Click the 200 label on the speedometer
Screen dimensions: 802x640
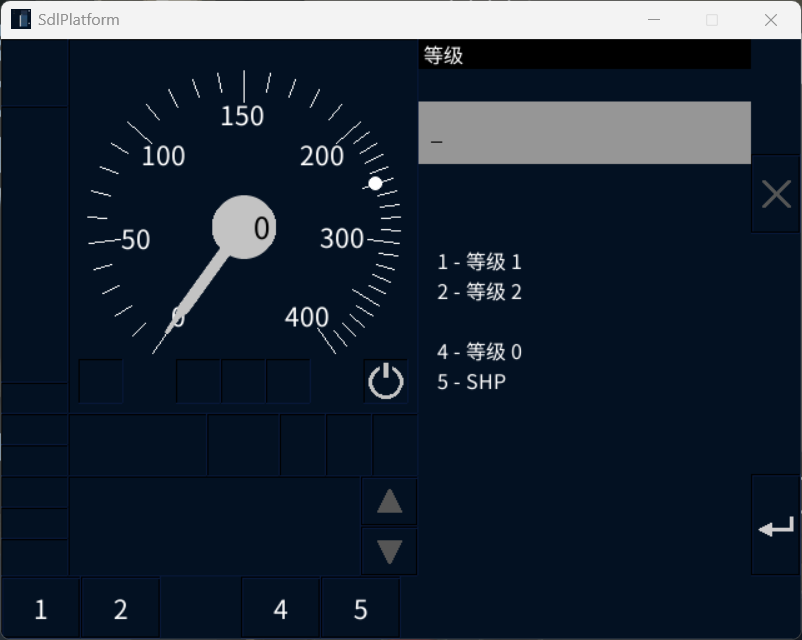click(322, 156)
